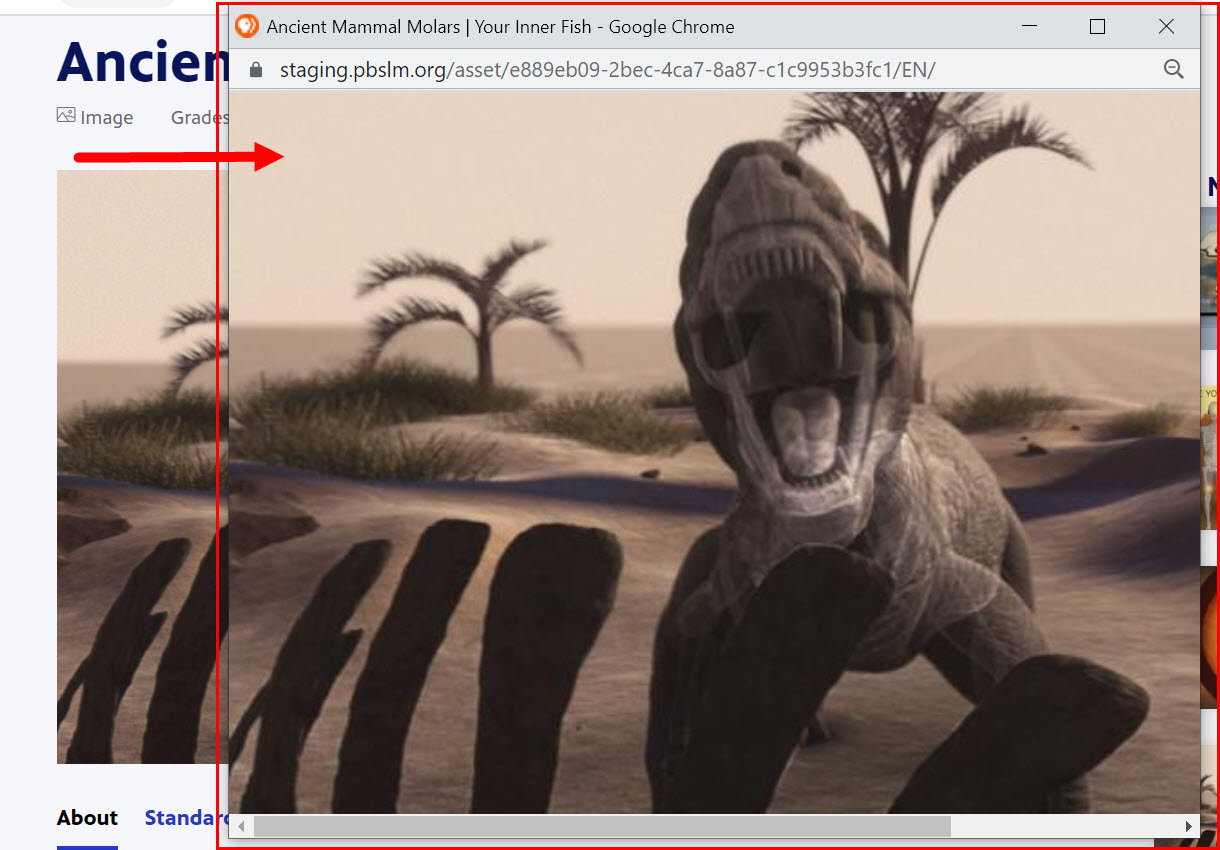
Task: Click the Image type icon on background page
Action: coord(66,116)
